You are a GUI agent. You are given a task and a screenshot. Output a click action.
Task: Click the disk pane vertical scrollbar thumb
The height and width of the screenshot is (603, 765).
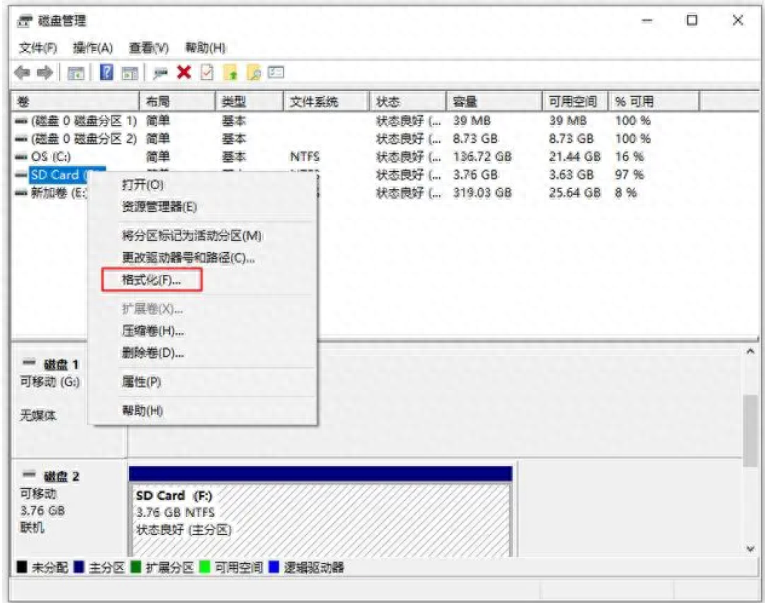[x=750, y=431]
